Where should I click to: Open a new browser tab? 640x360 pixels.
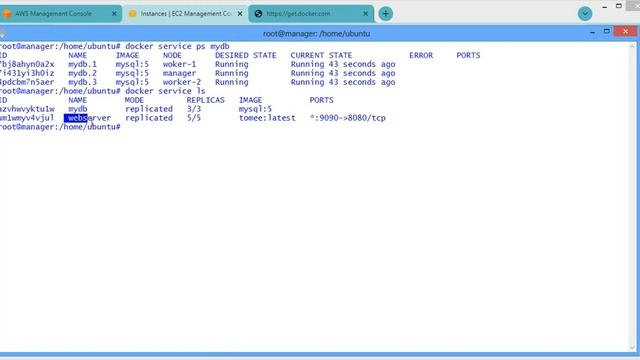385,13
